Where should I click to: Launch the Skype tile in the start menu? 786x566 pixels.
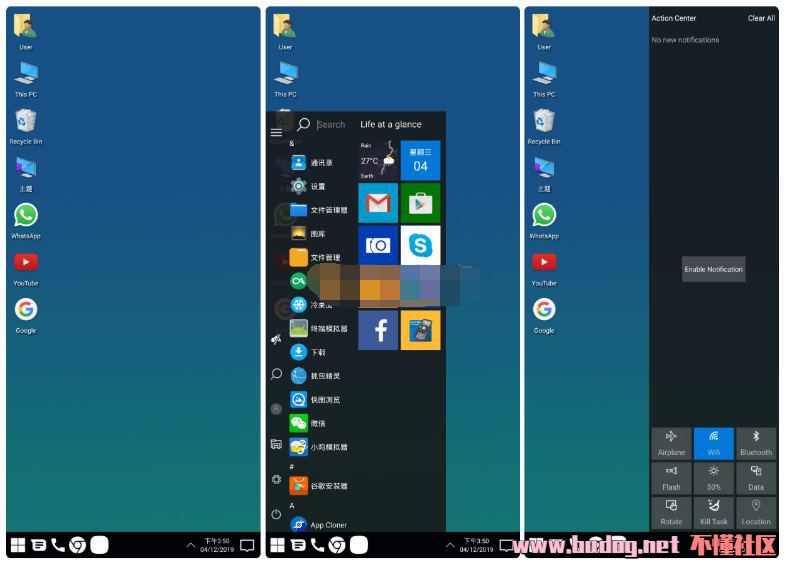pos(420,245)
